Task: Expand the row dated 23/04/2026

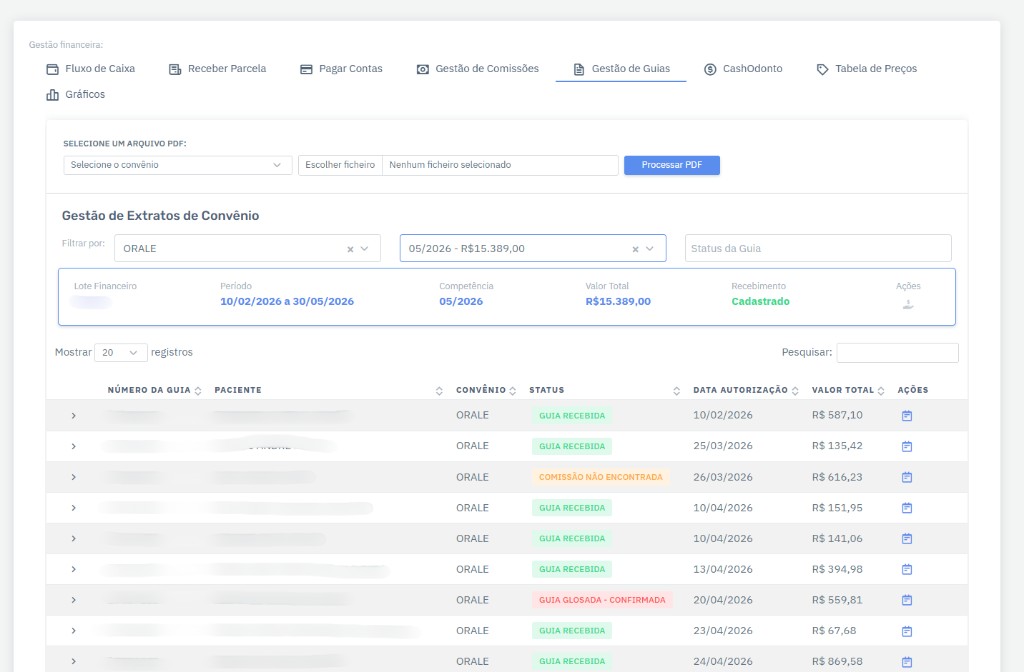Action: click(x=74, y=631)
